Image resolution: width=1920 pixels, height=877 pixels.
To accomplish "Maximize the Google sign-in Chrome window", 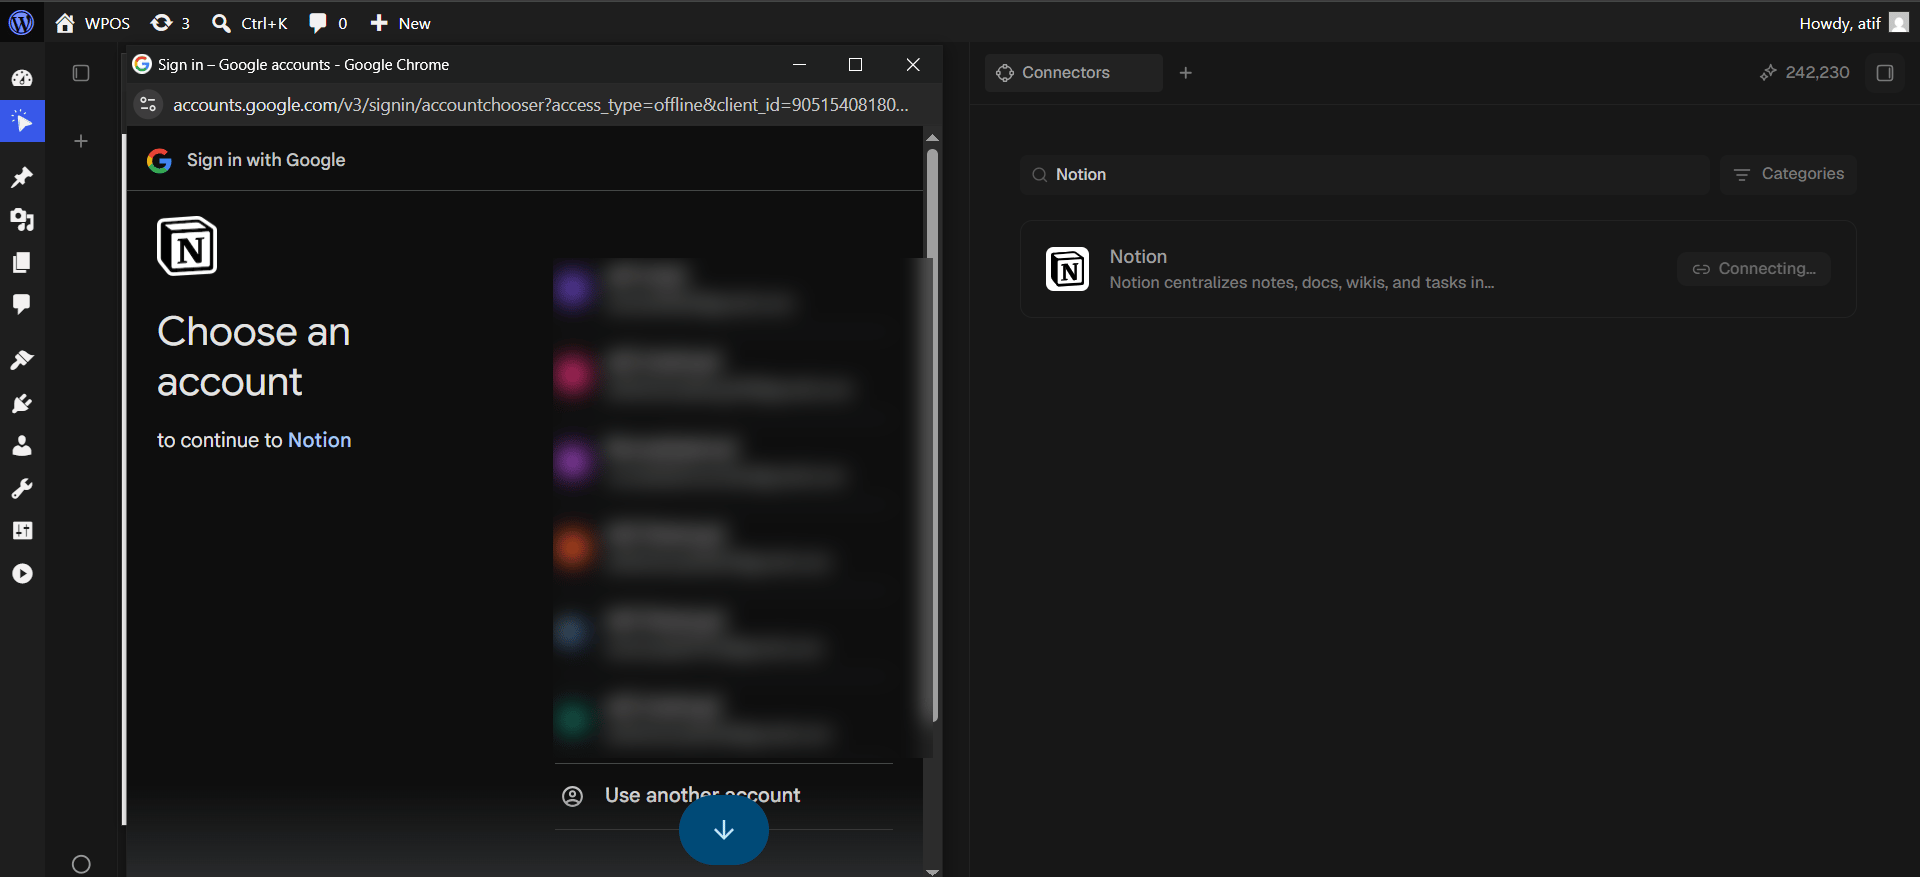I will point(855,64).
